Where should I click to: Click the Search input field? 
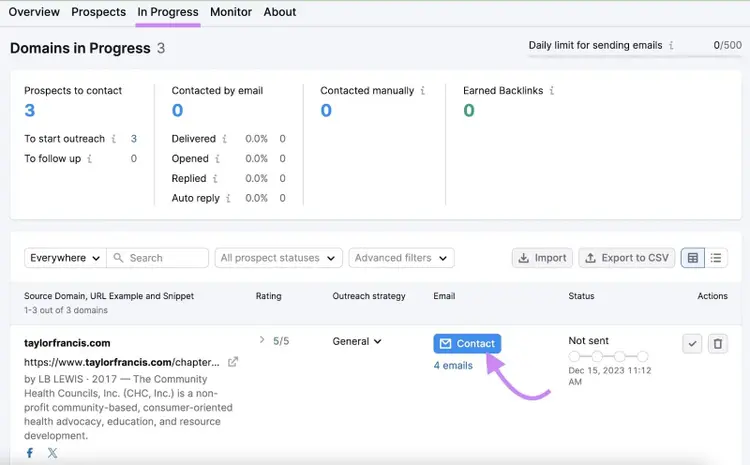[157, 258]
